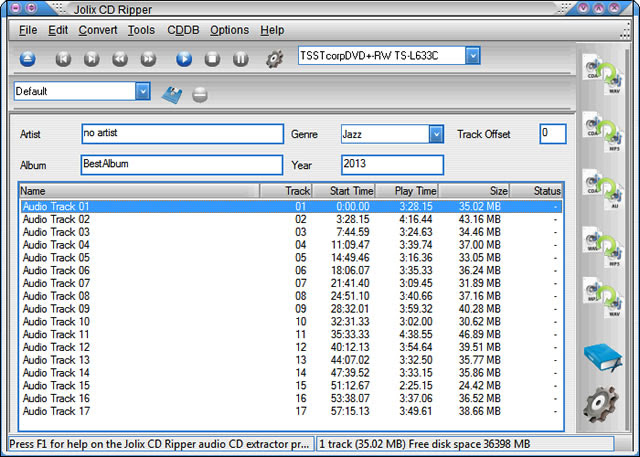Click the sidebar vertical scrollbar

pos(628,239)
